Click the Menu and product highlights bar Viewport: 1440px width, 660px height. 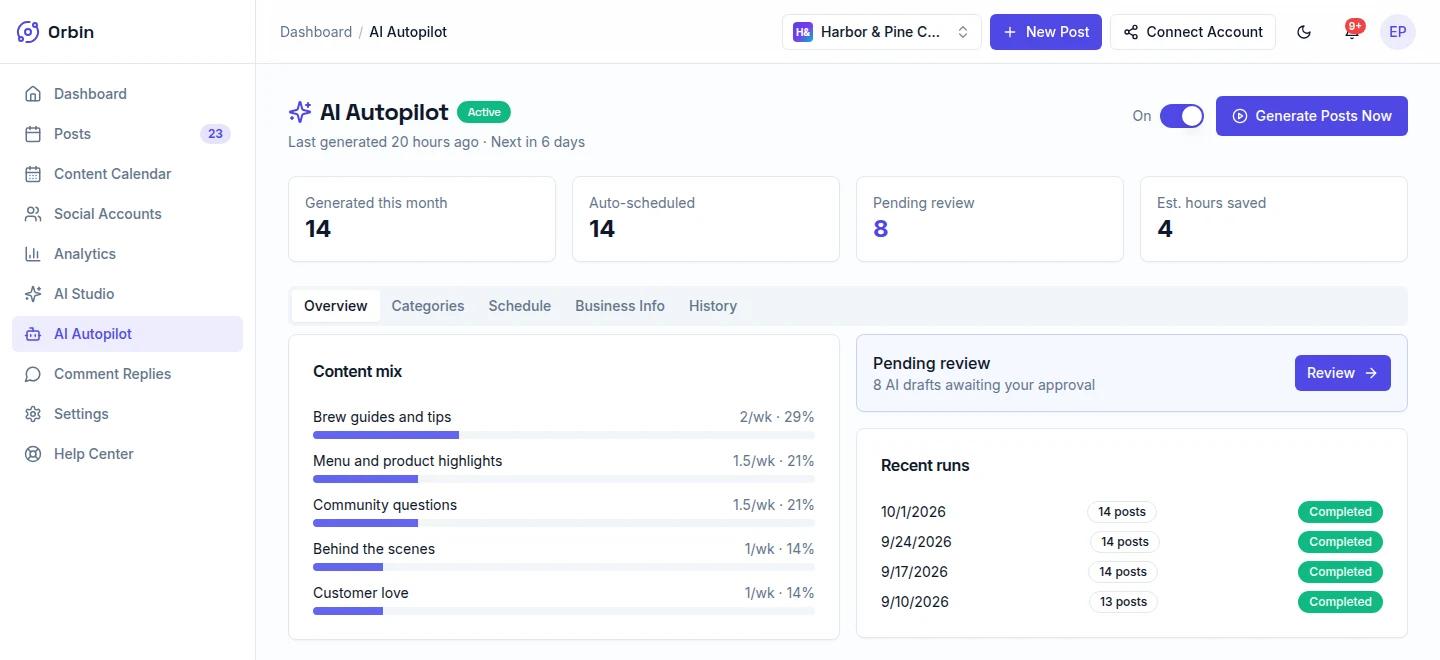[564, 479]
